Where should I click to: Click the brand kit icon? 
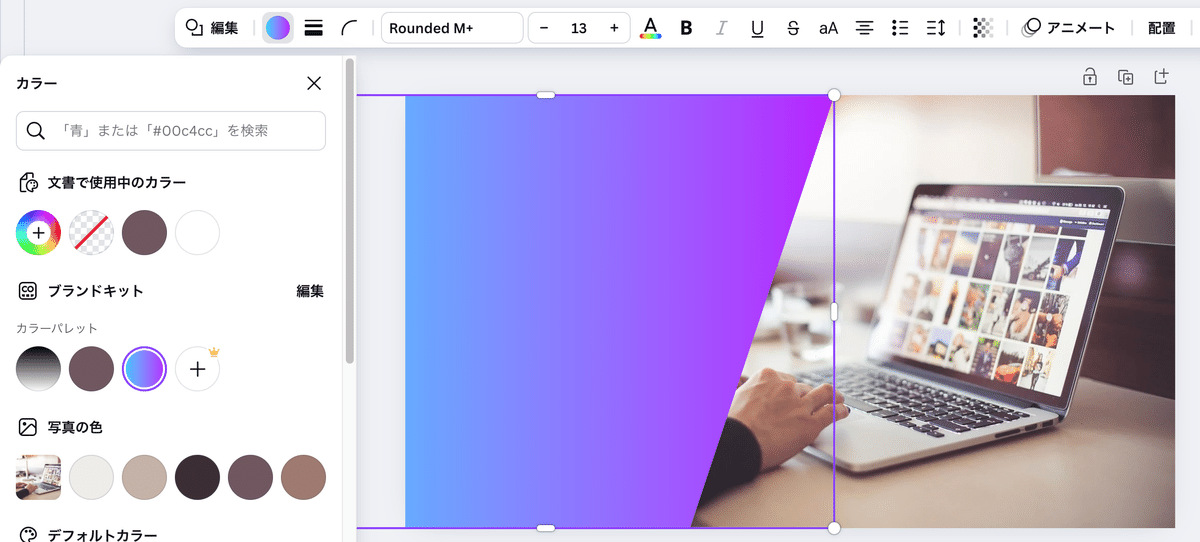tap(28, 291)
